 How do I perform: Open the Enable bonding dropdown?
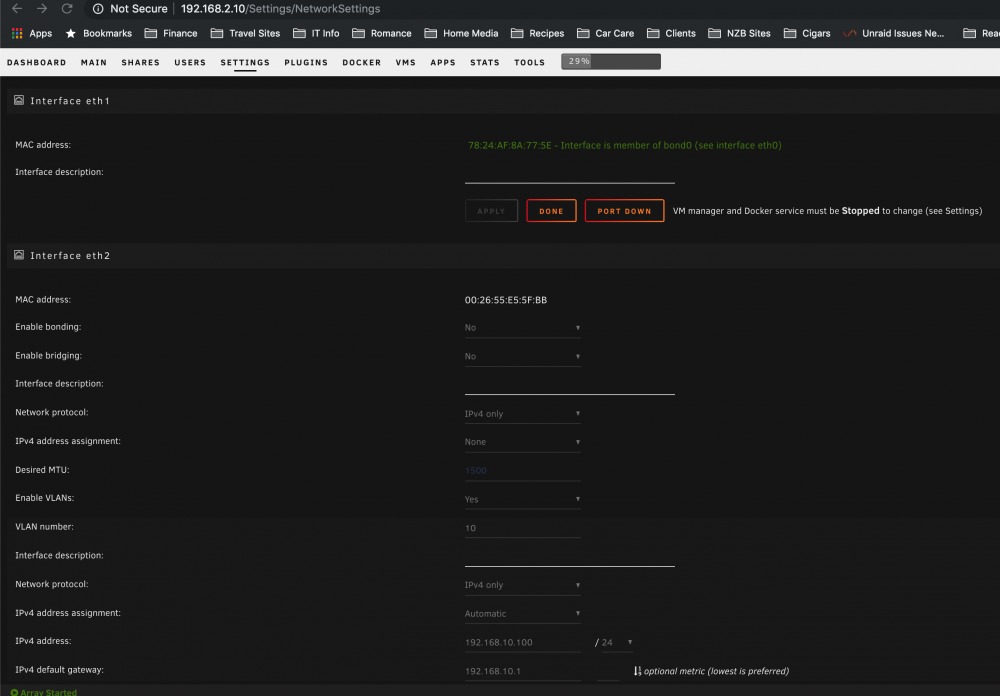click(522, 327)
